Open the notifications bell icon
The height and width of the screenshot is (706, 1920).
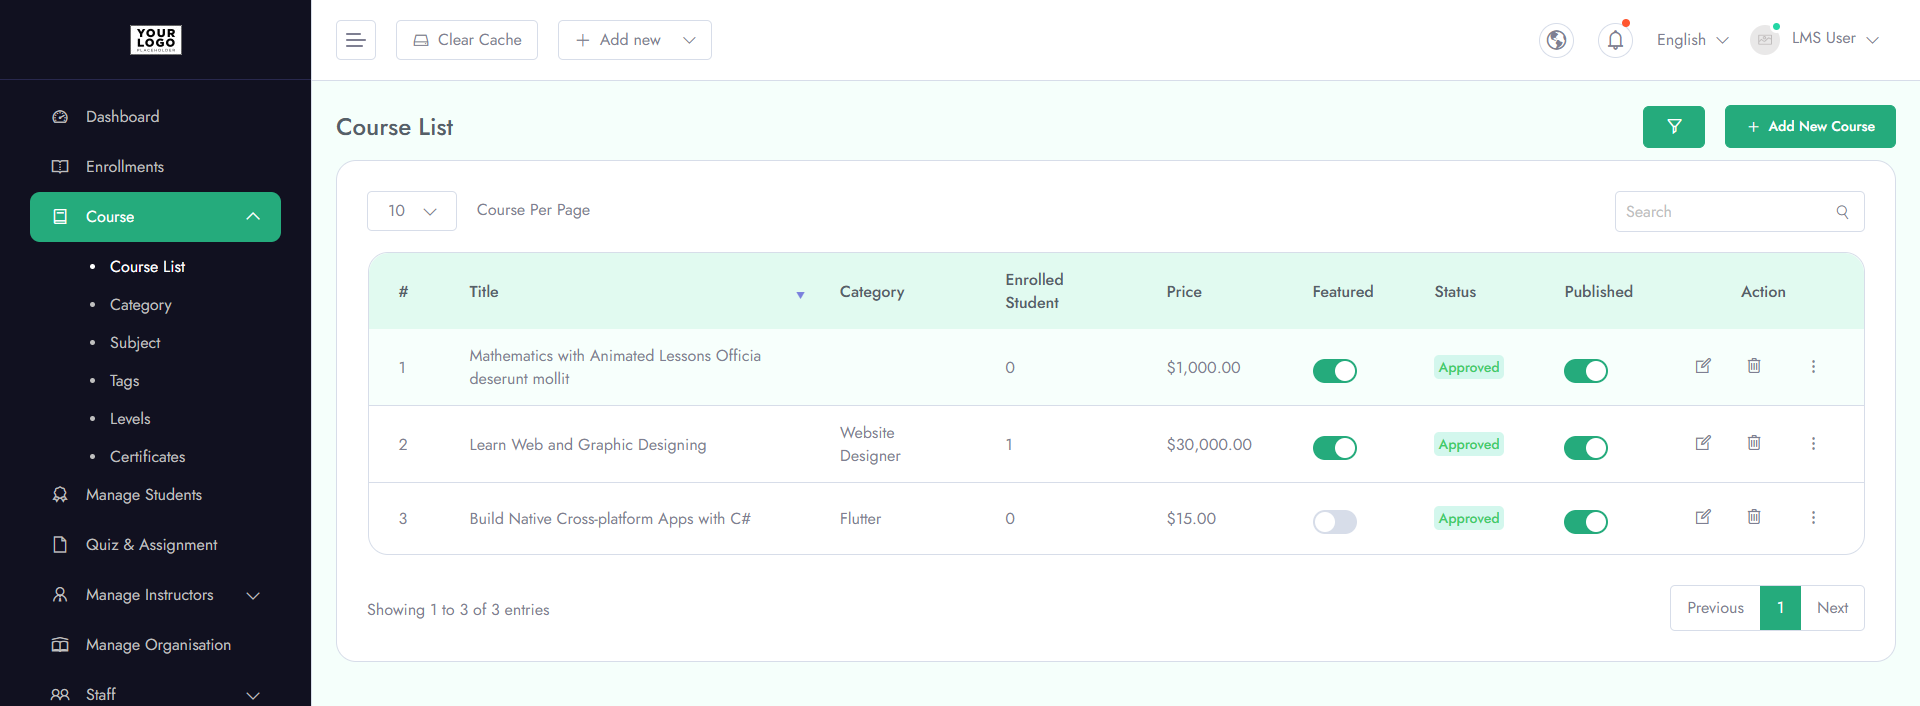pos(1615,40)
